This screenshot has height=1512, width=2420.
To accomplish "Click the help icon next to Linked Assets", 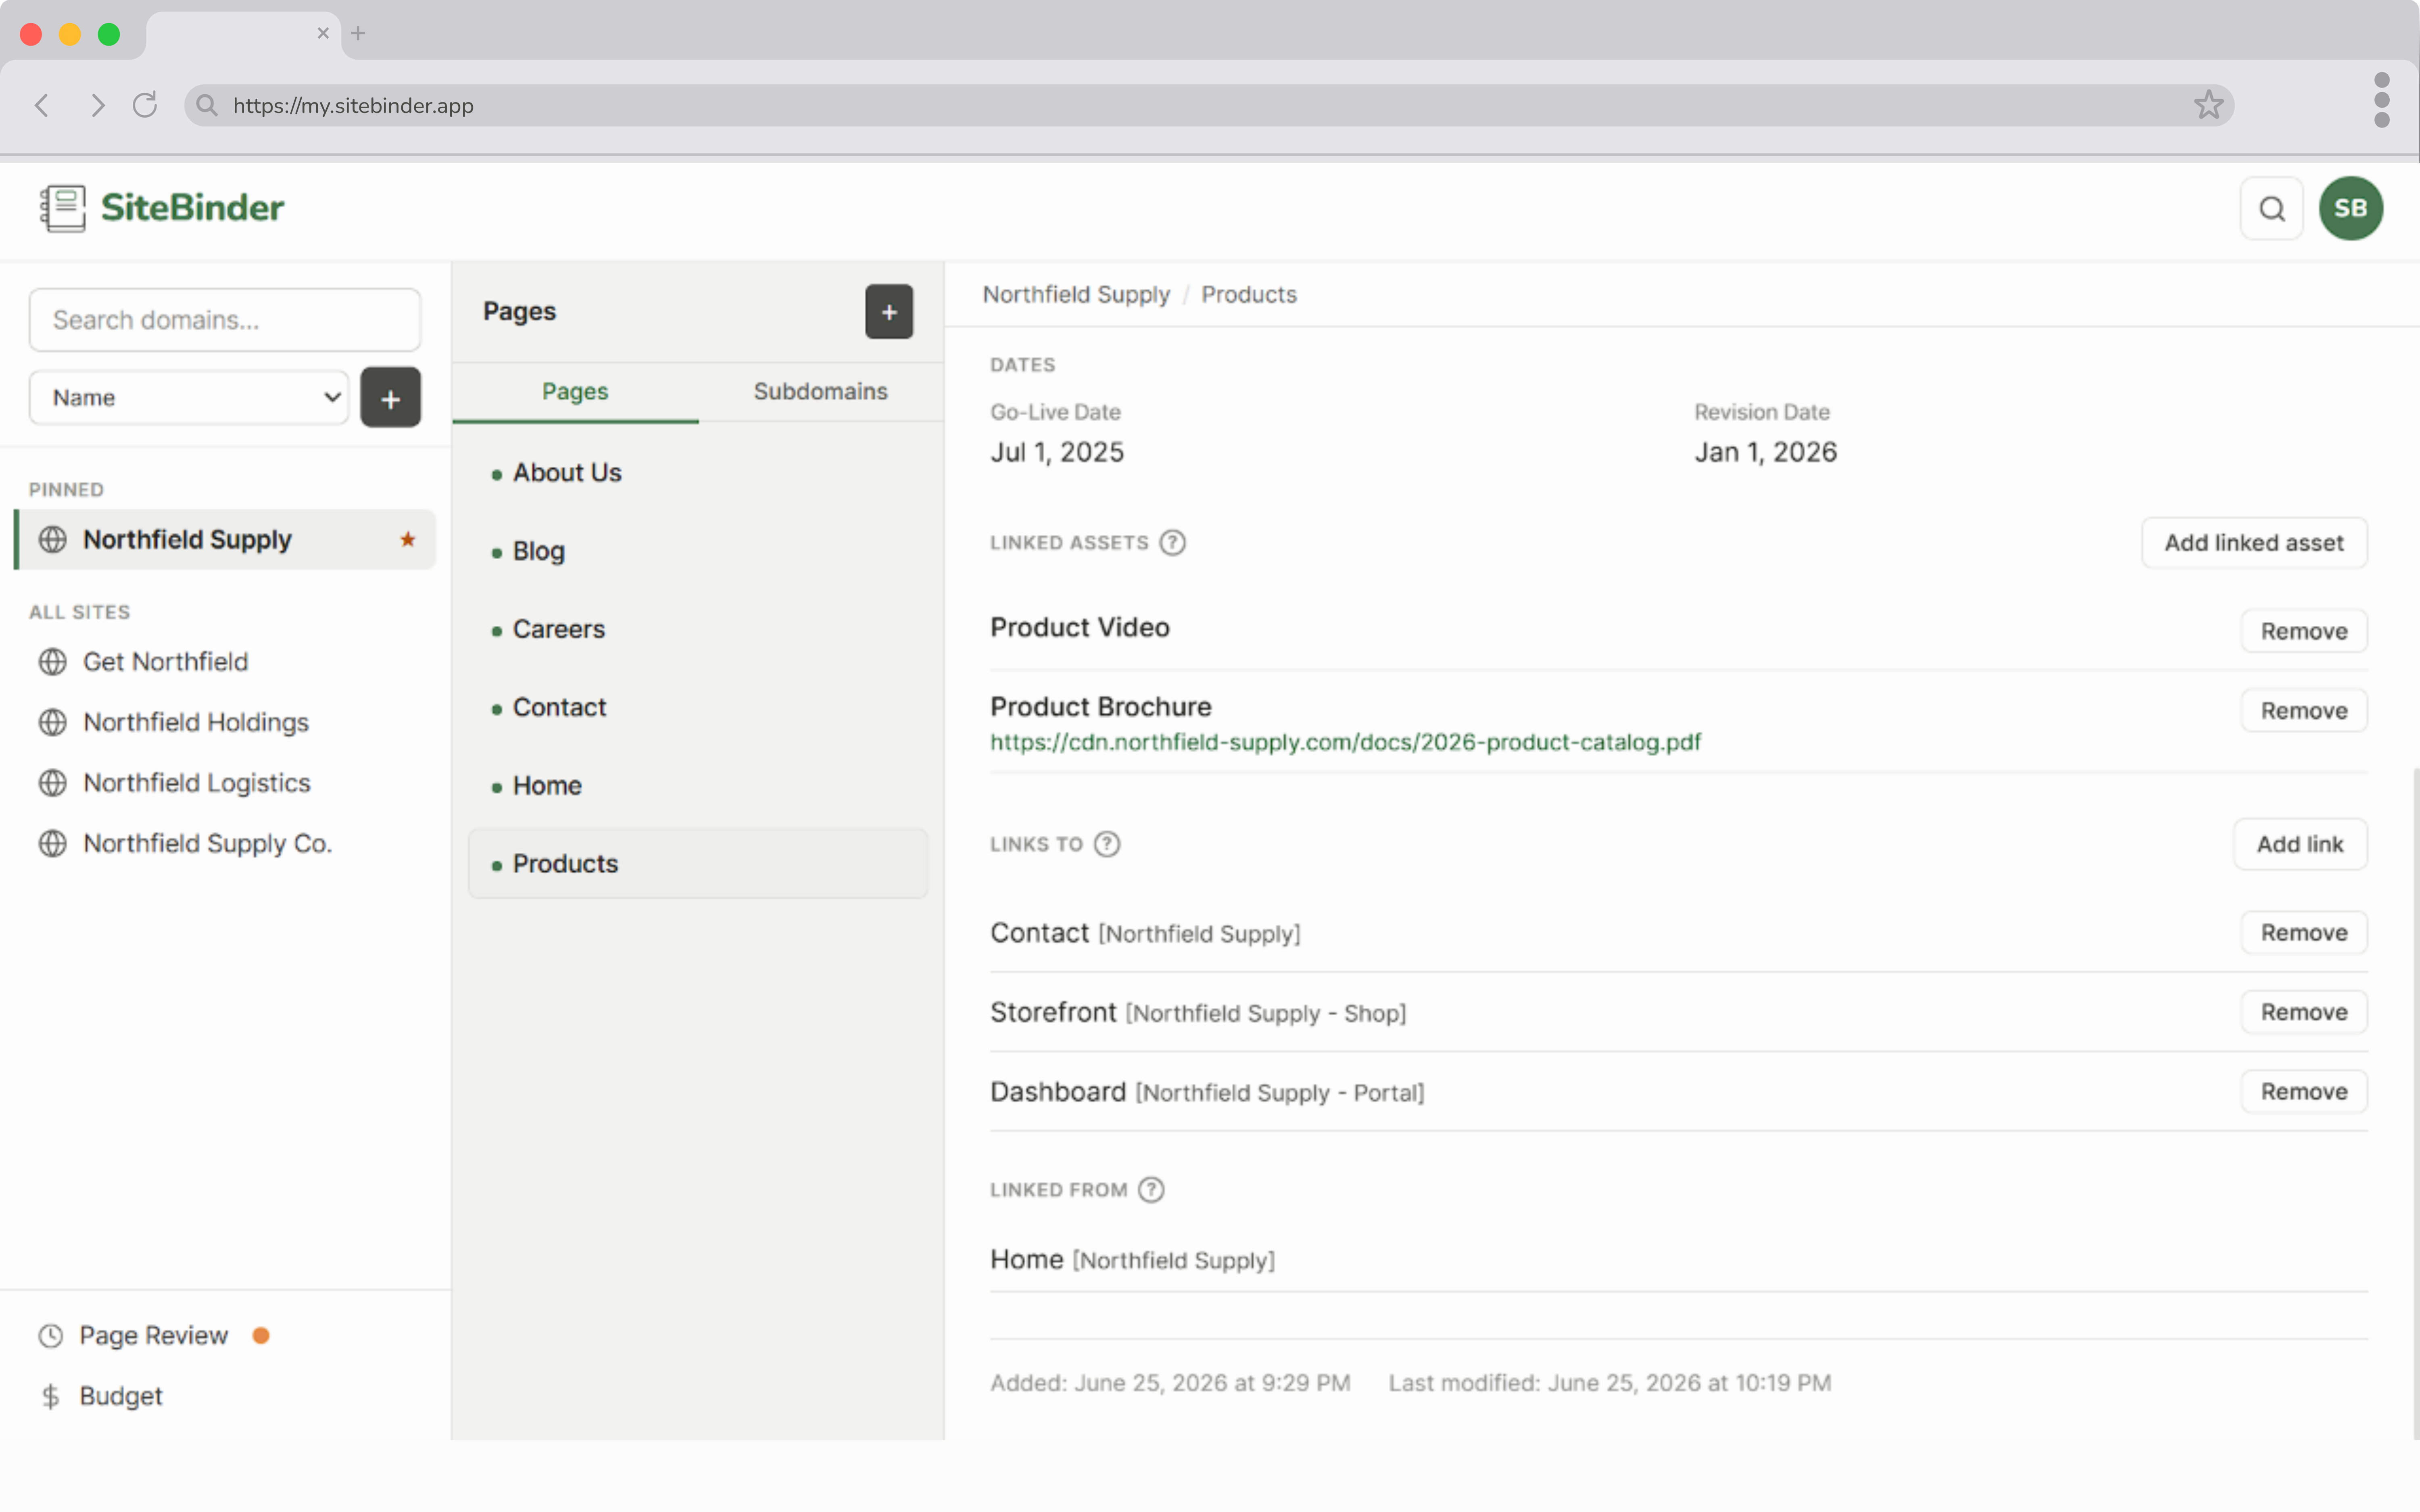I will (1172, 543).
